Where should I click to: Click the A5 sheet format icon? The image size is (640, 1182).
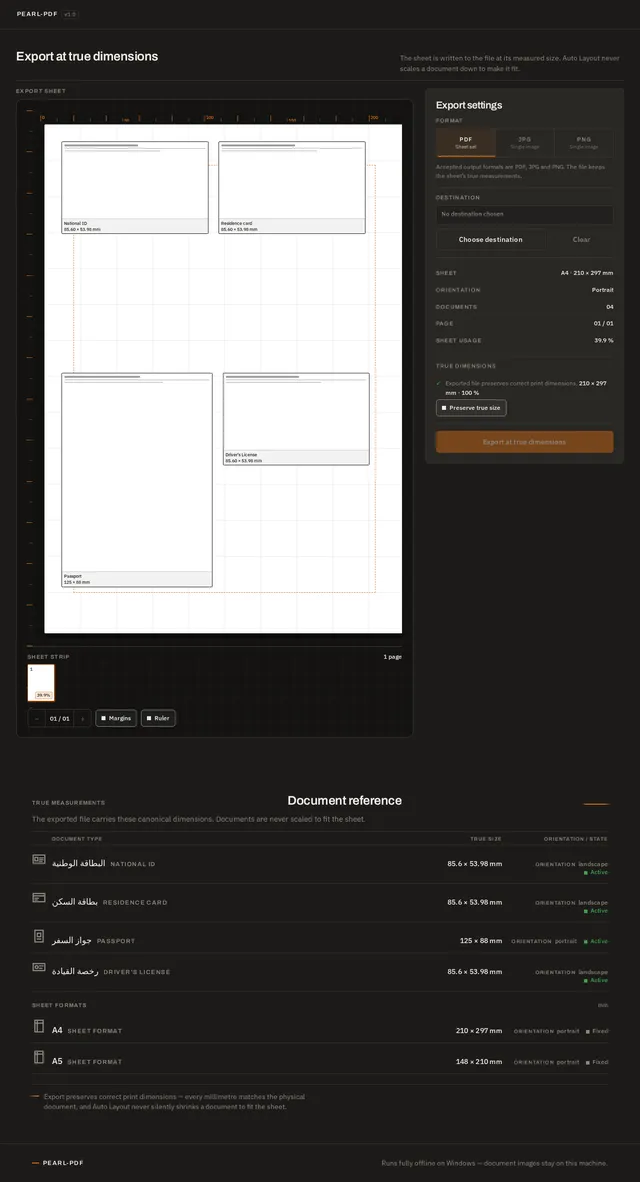38,1057
